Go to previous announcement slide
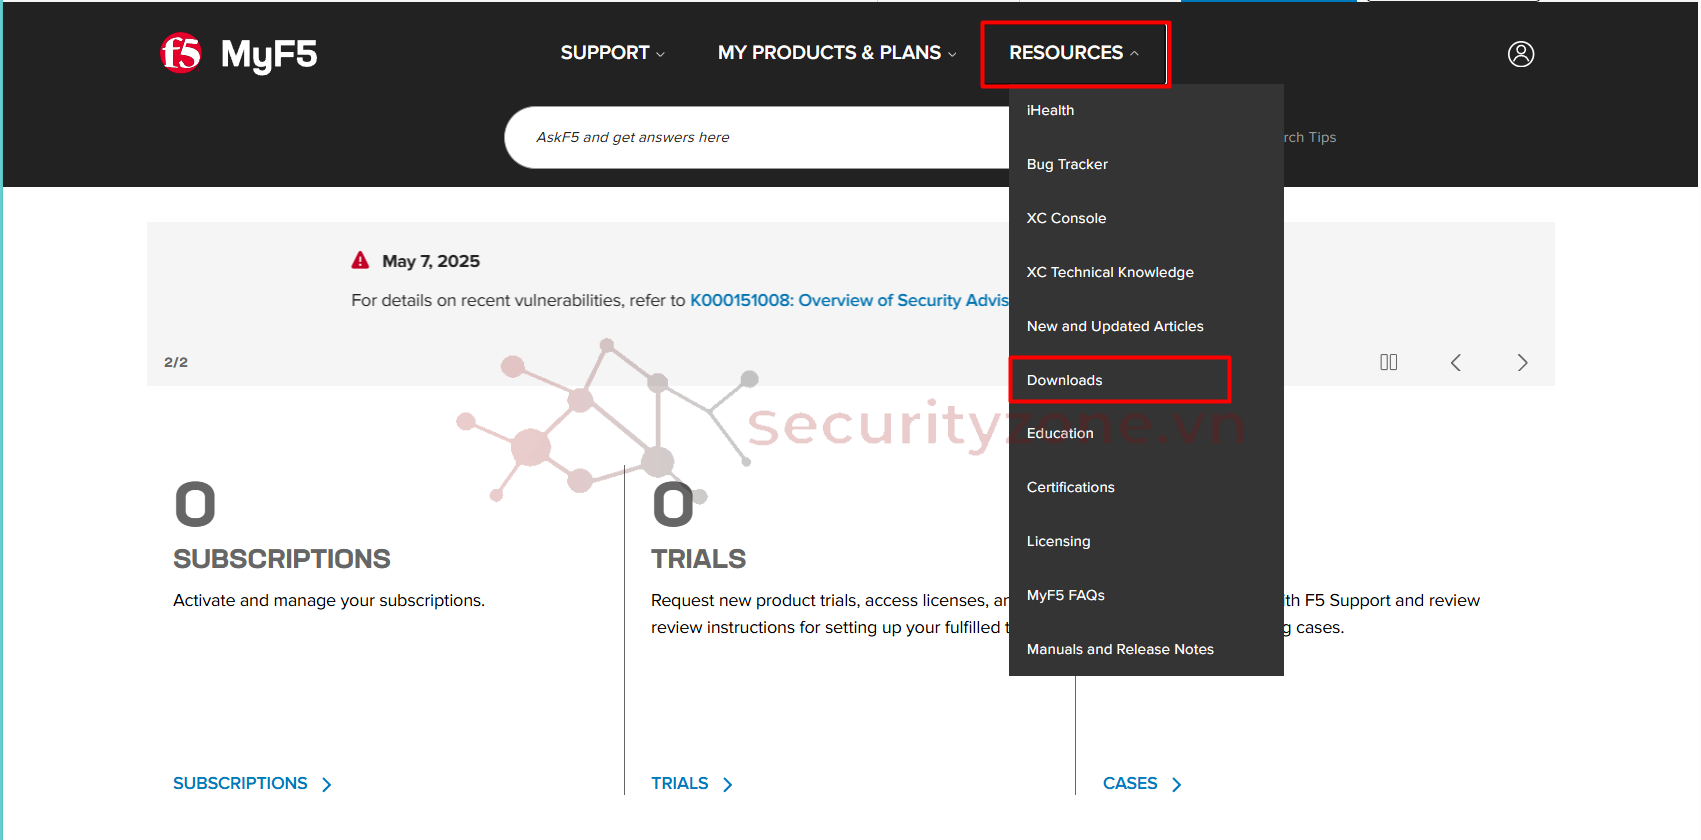 click(x=1456, y=362)
